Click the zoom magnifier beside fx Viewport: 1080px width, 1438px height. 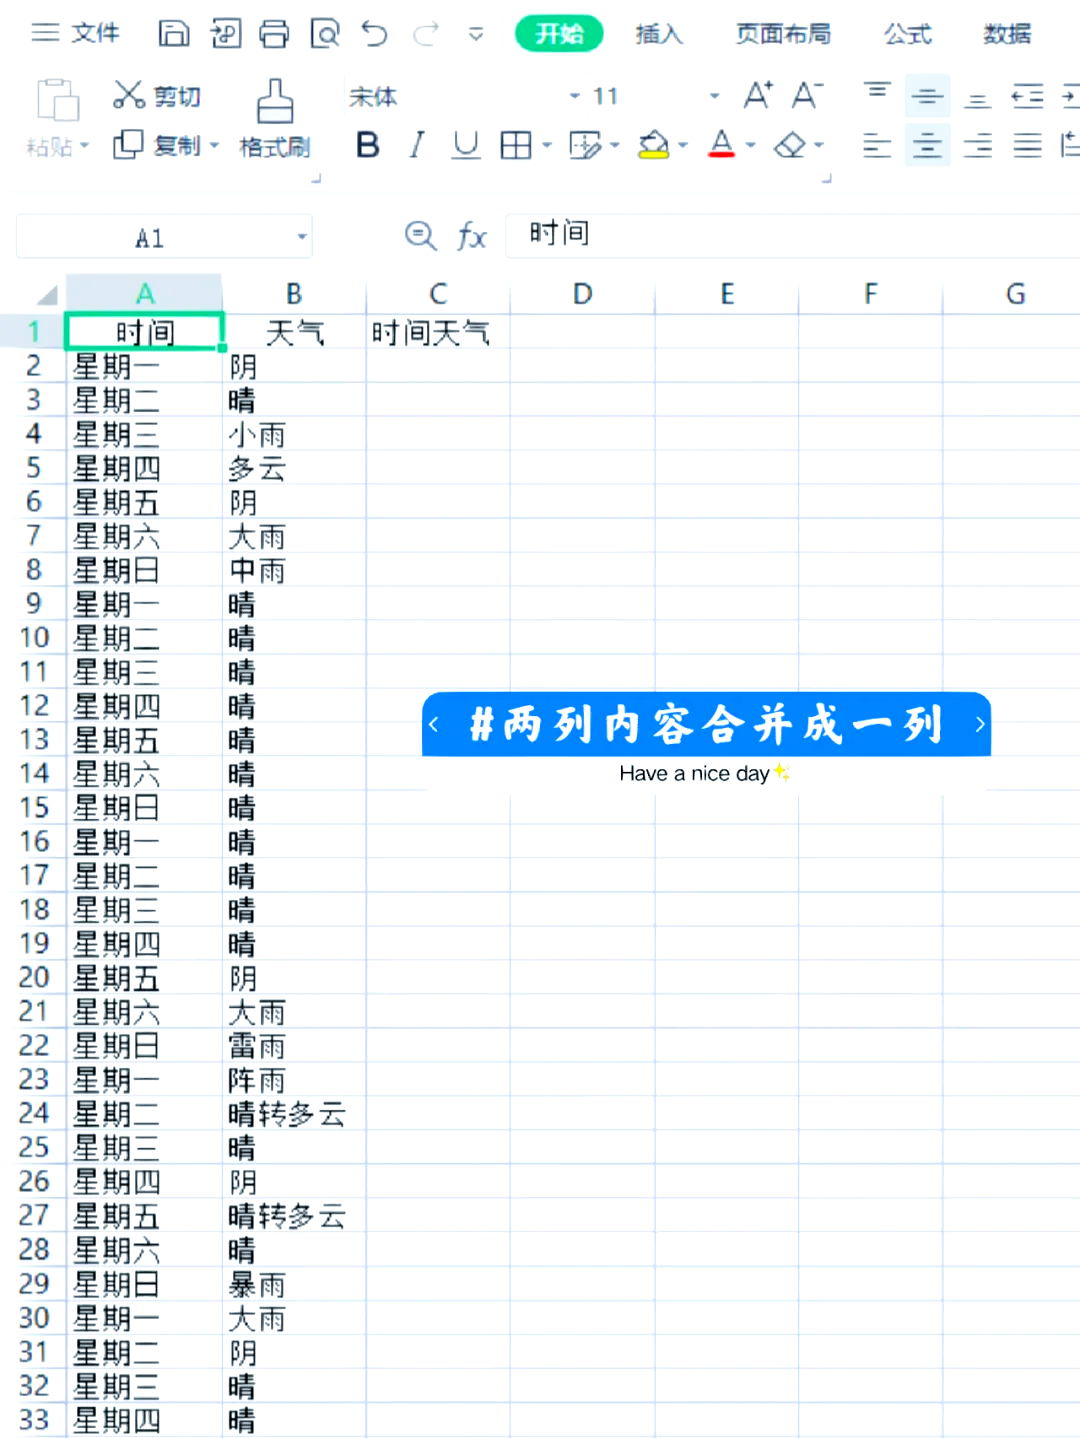click(421, 236)
